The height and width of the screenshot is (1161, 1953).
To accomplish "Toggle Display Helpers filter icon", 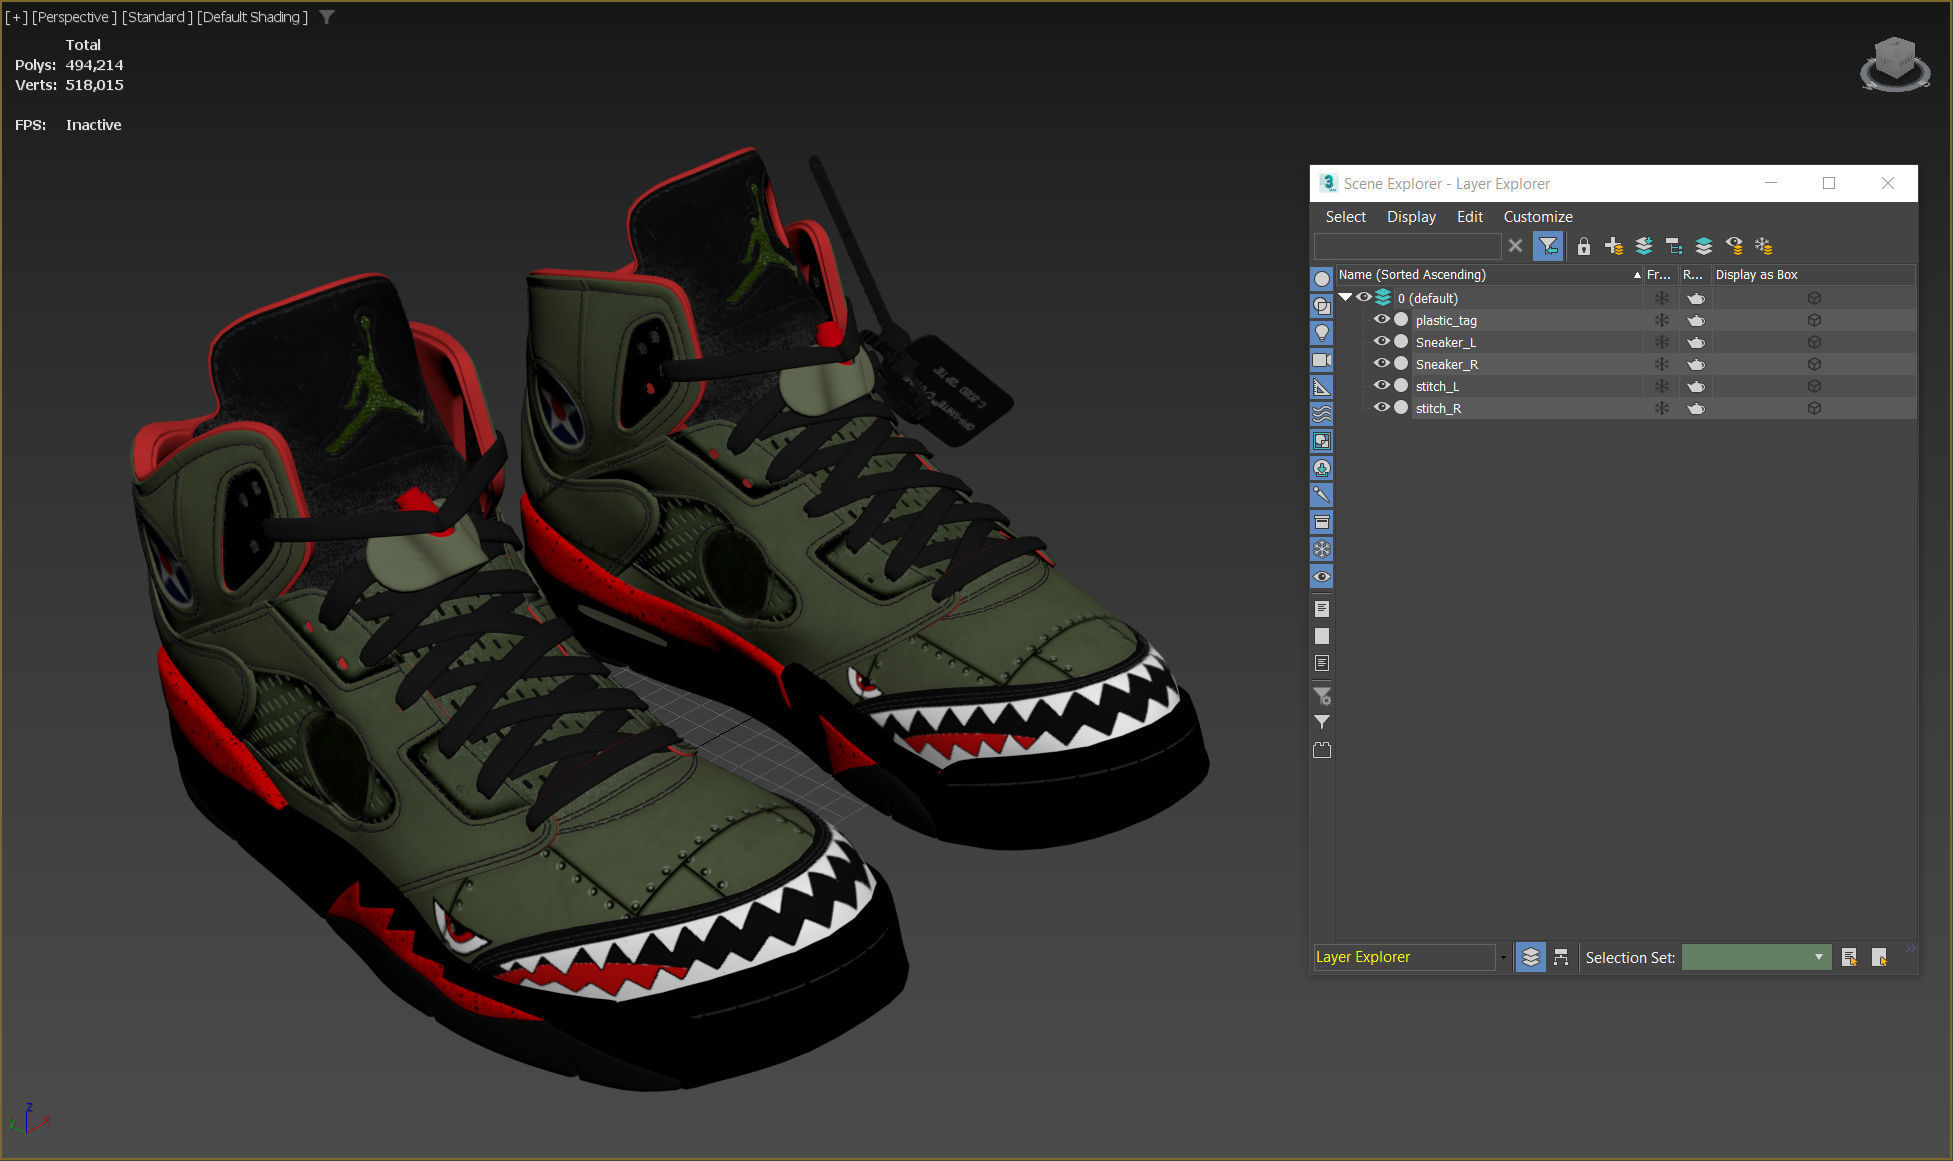I will point(1322,387).
